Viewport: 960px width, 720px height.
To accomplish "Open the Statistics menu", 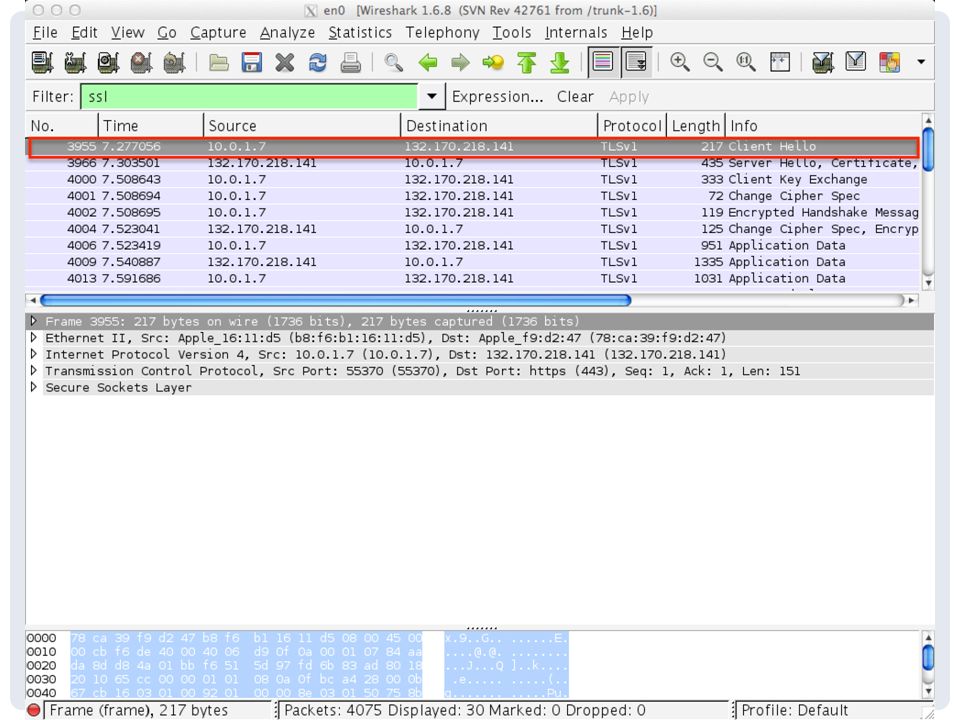I will click(360, 32).
